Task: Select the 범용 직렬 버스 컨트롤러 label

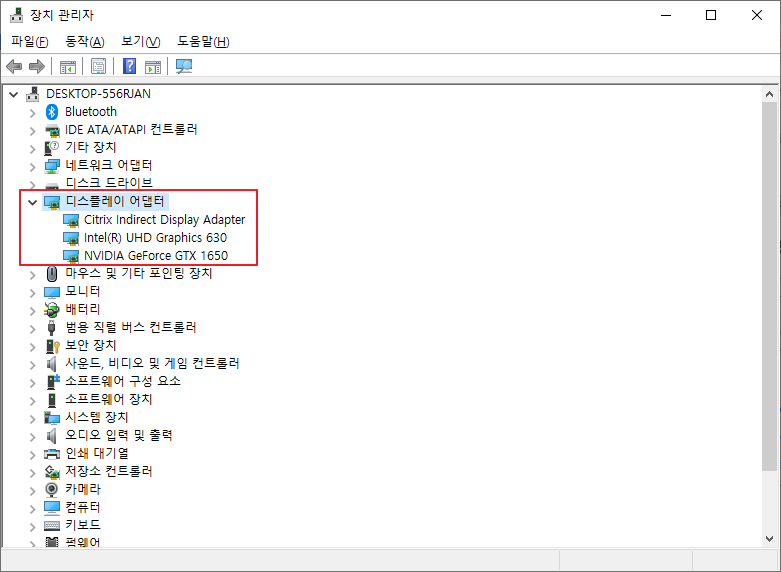Action: (131, 327)
